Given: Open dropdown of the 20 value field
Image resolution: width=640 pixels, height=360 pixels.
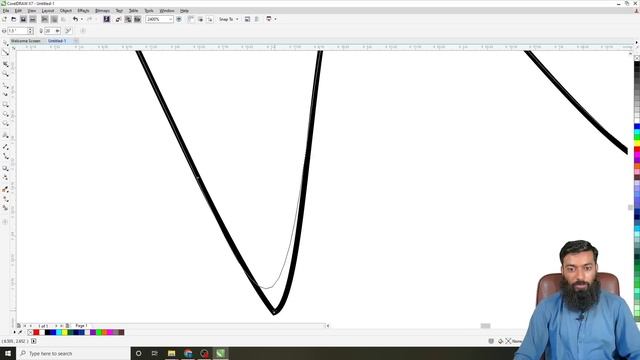Looking at the screenshot, I should [x=58, y=31].
